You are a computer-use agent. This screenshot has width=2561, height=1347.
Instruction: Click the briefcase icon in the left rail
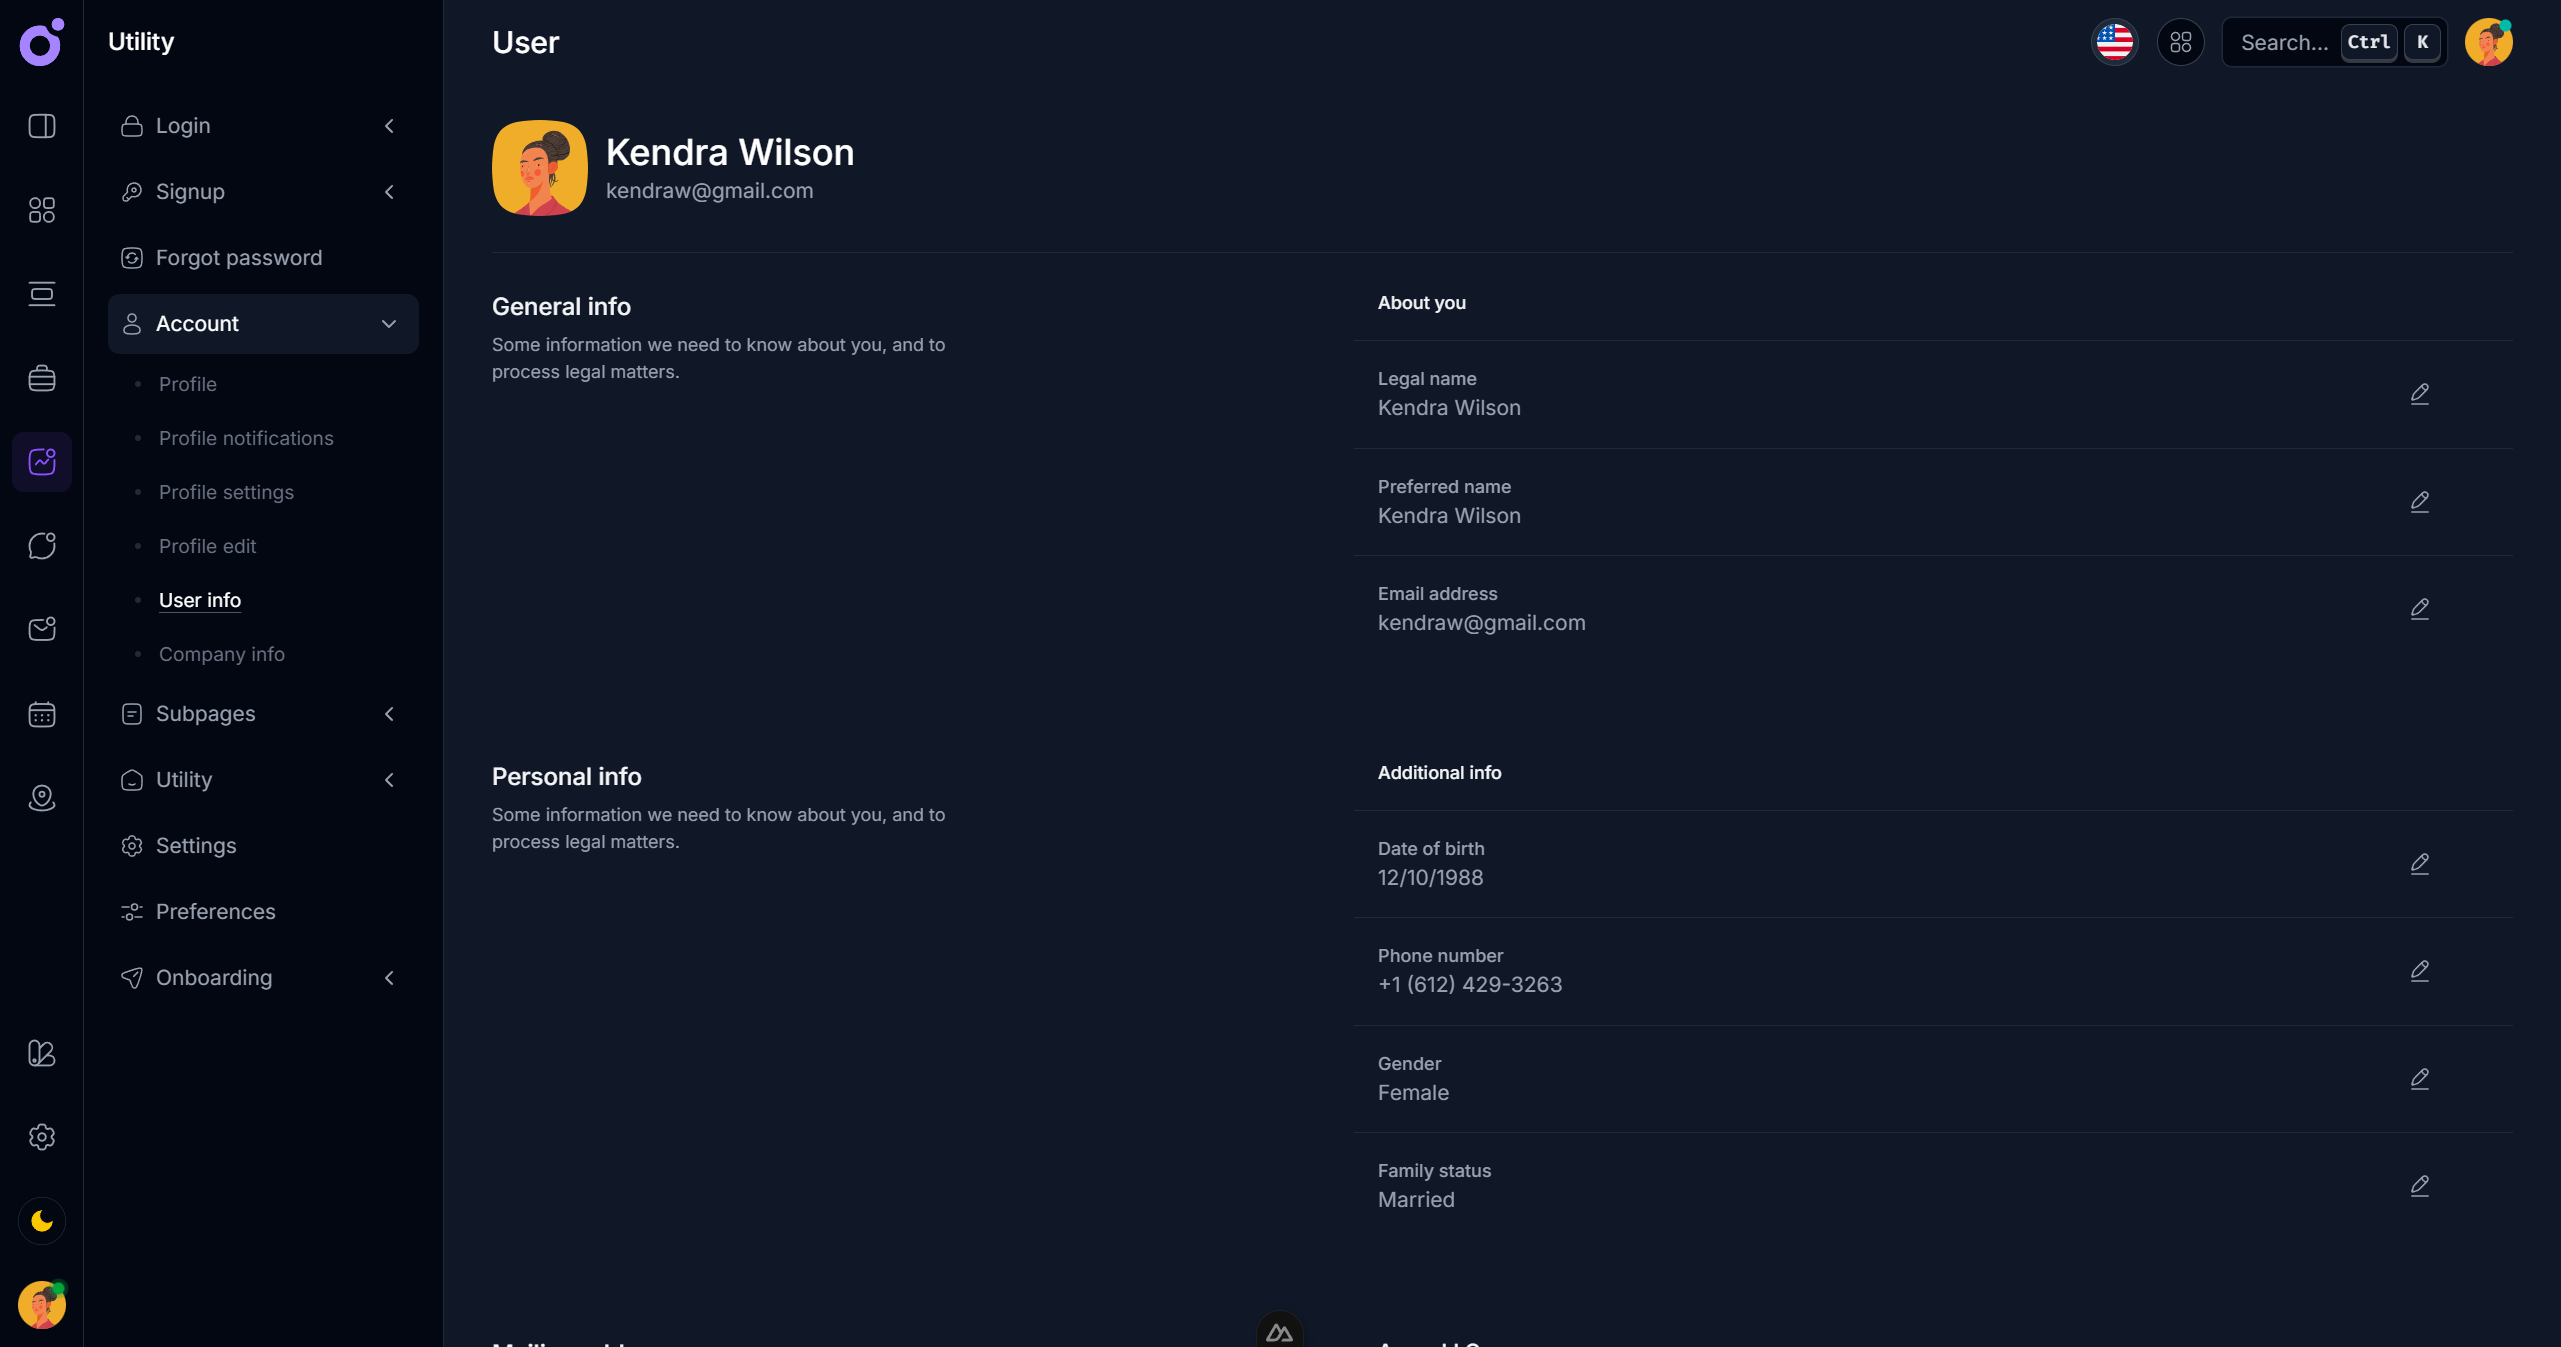[42, 378]
